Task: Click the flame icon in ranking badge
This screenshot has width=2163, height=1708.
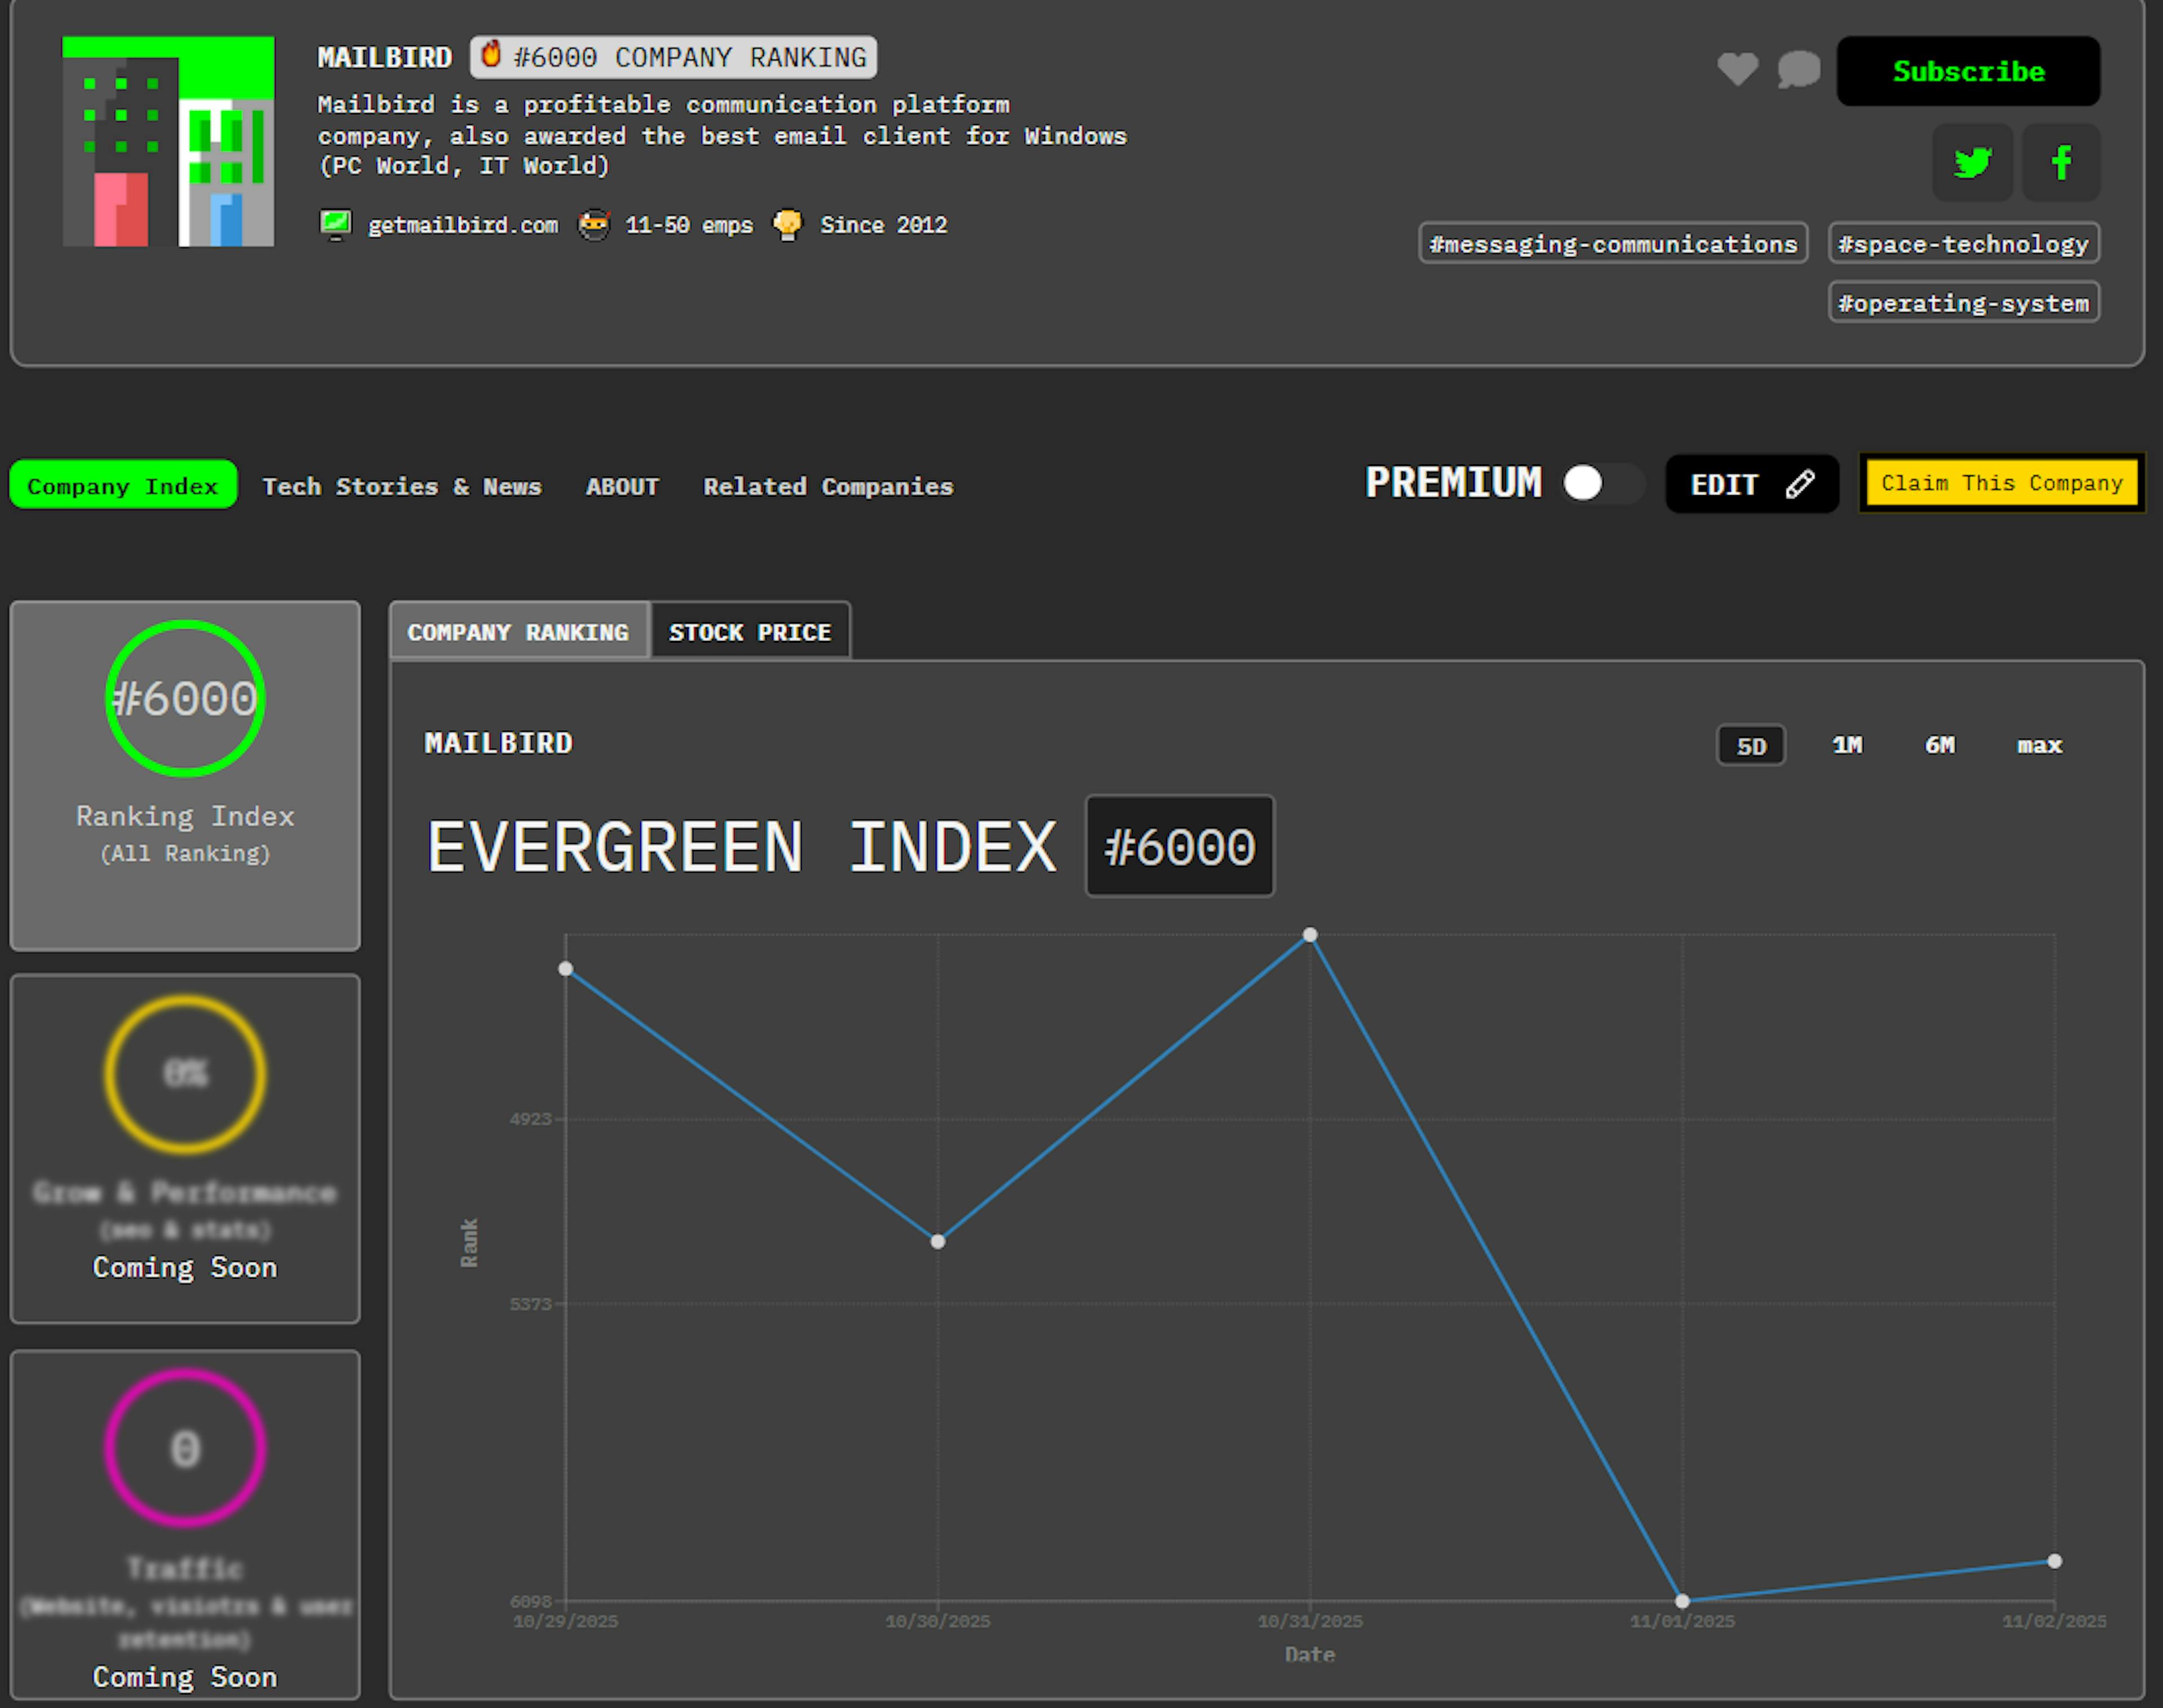Action: coord(491,55)
